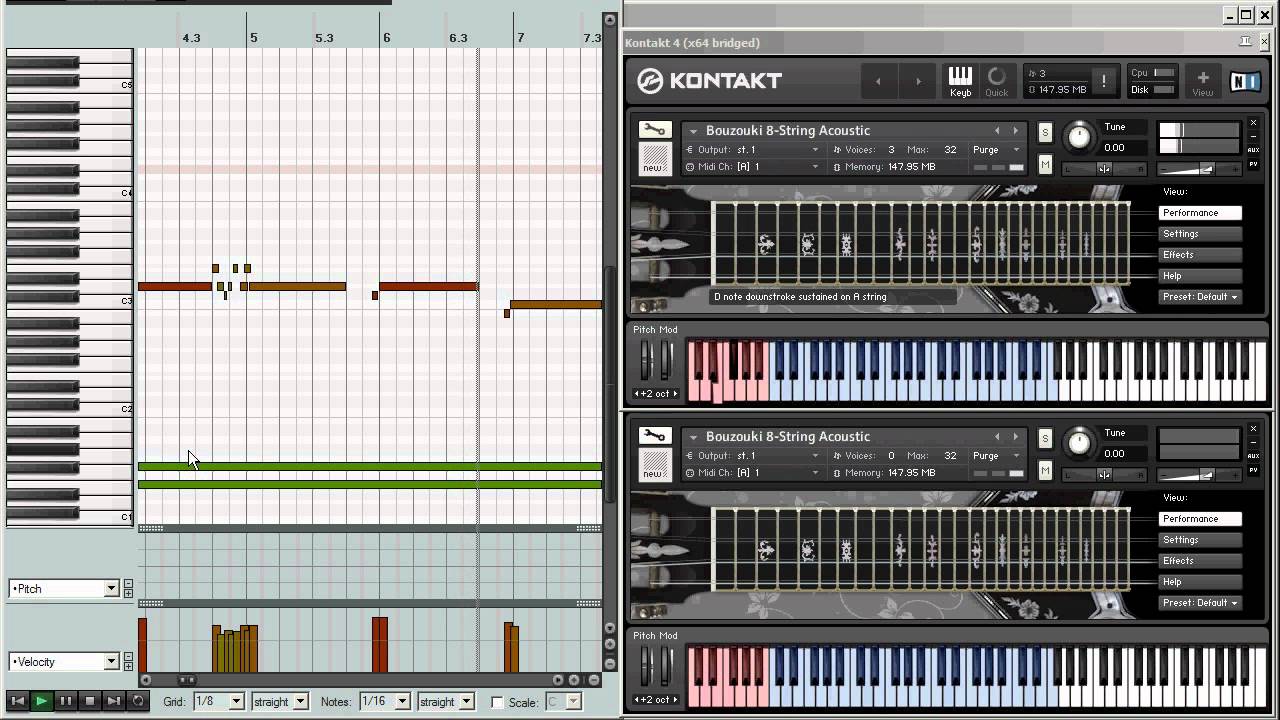Enable the Scale checkbox

[x=497, y=703]
